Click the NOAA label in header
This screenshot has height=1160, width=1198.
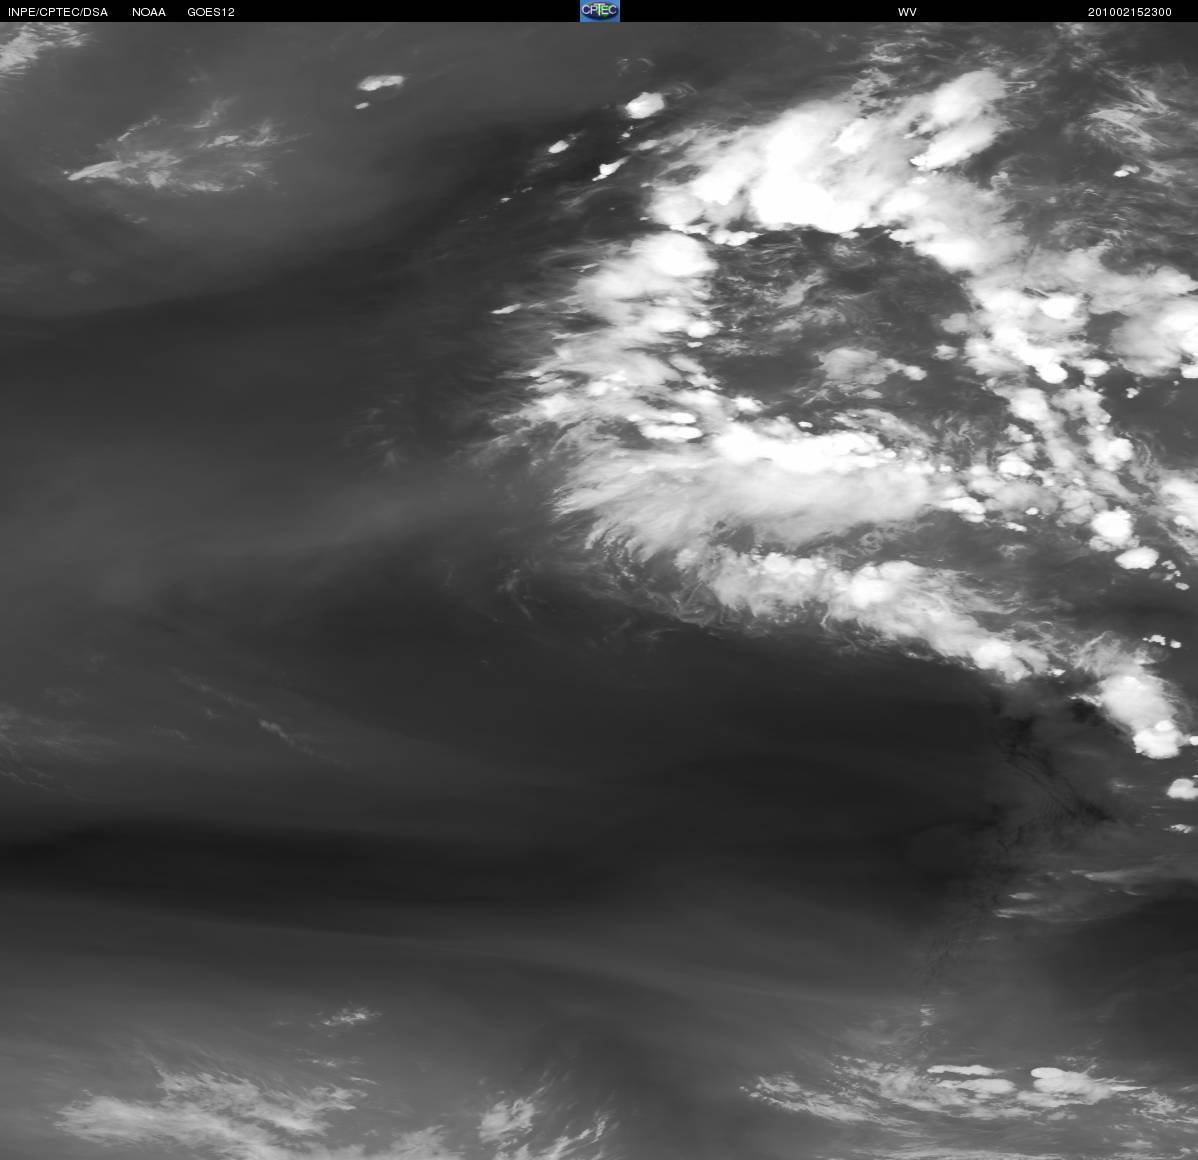pyautogui.click(x=148, y=12)
